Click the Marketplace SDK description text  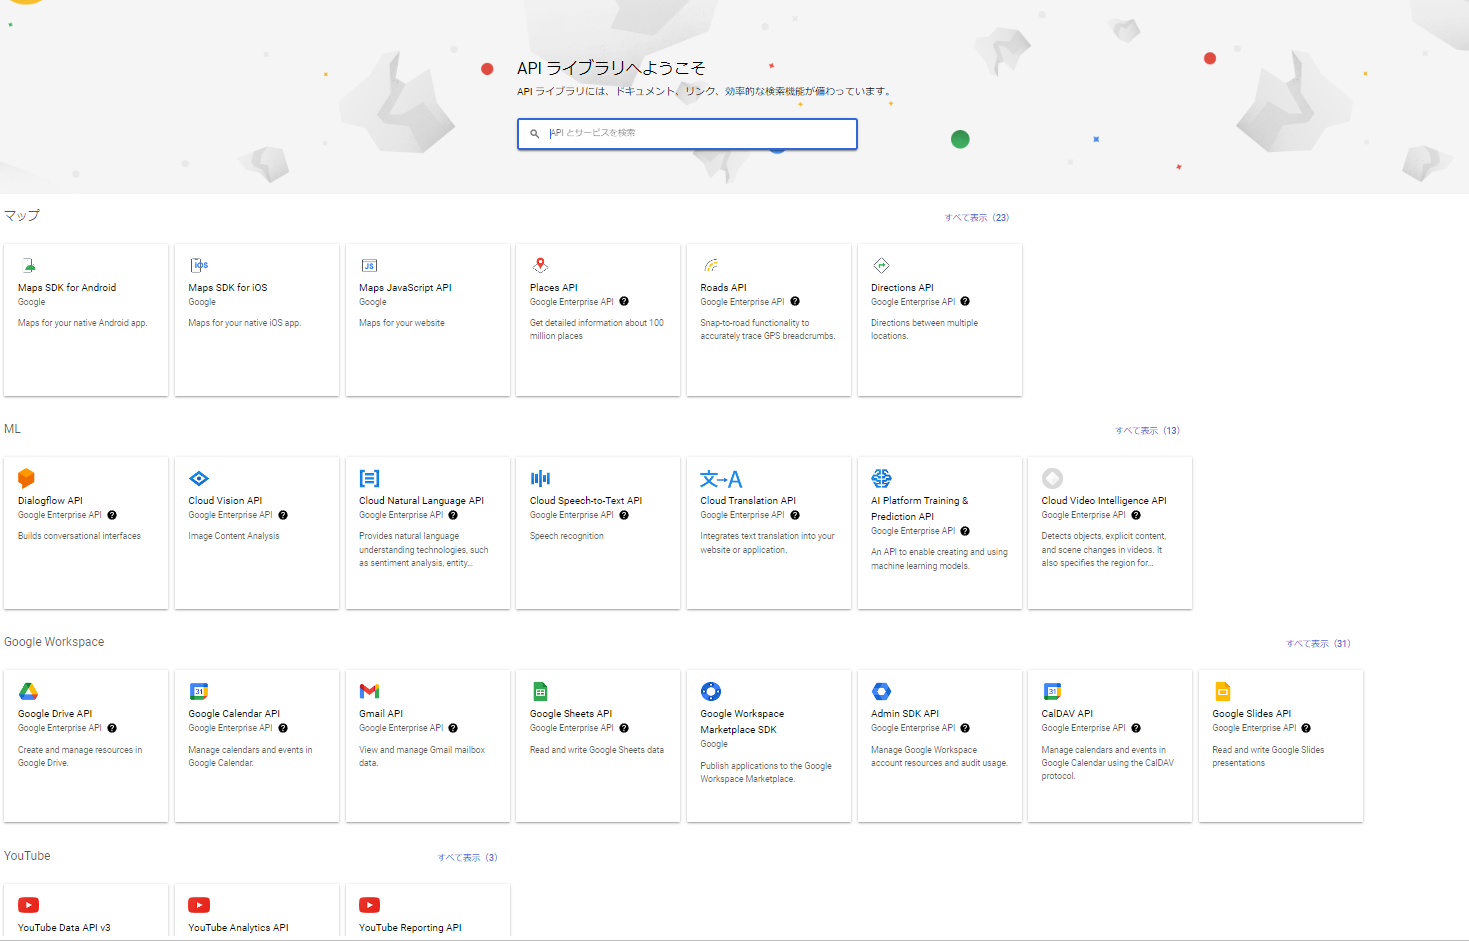coord(766,772)
